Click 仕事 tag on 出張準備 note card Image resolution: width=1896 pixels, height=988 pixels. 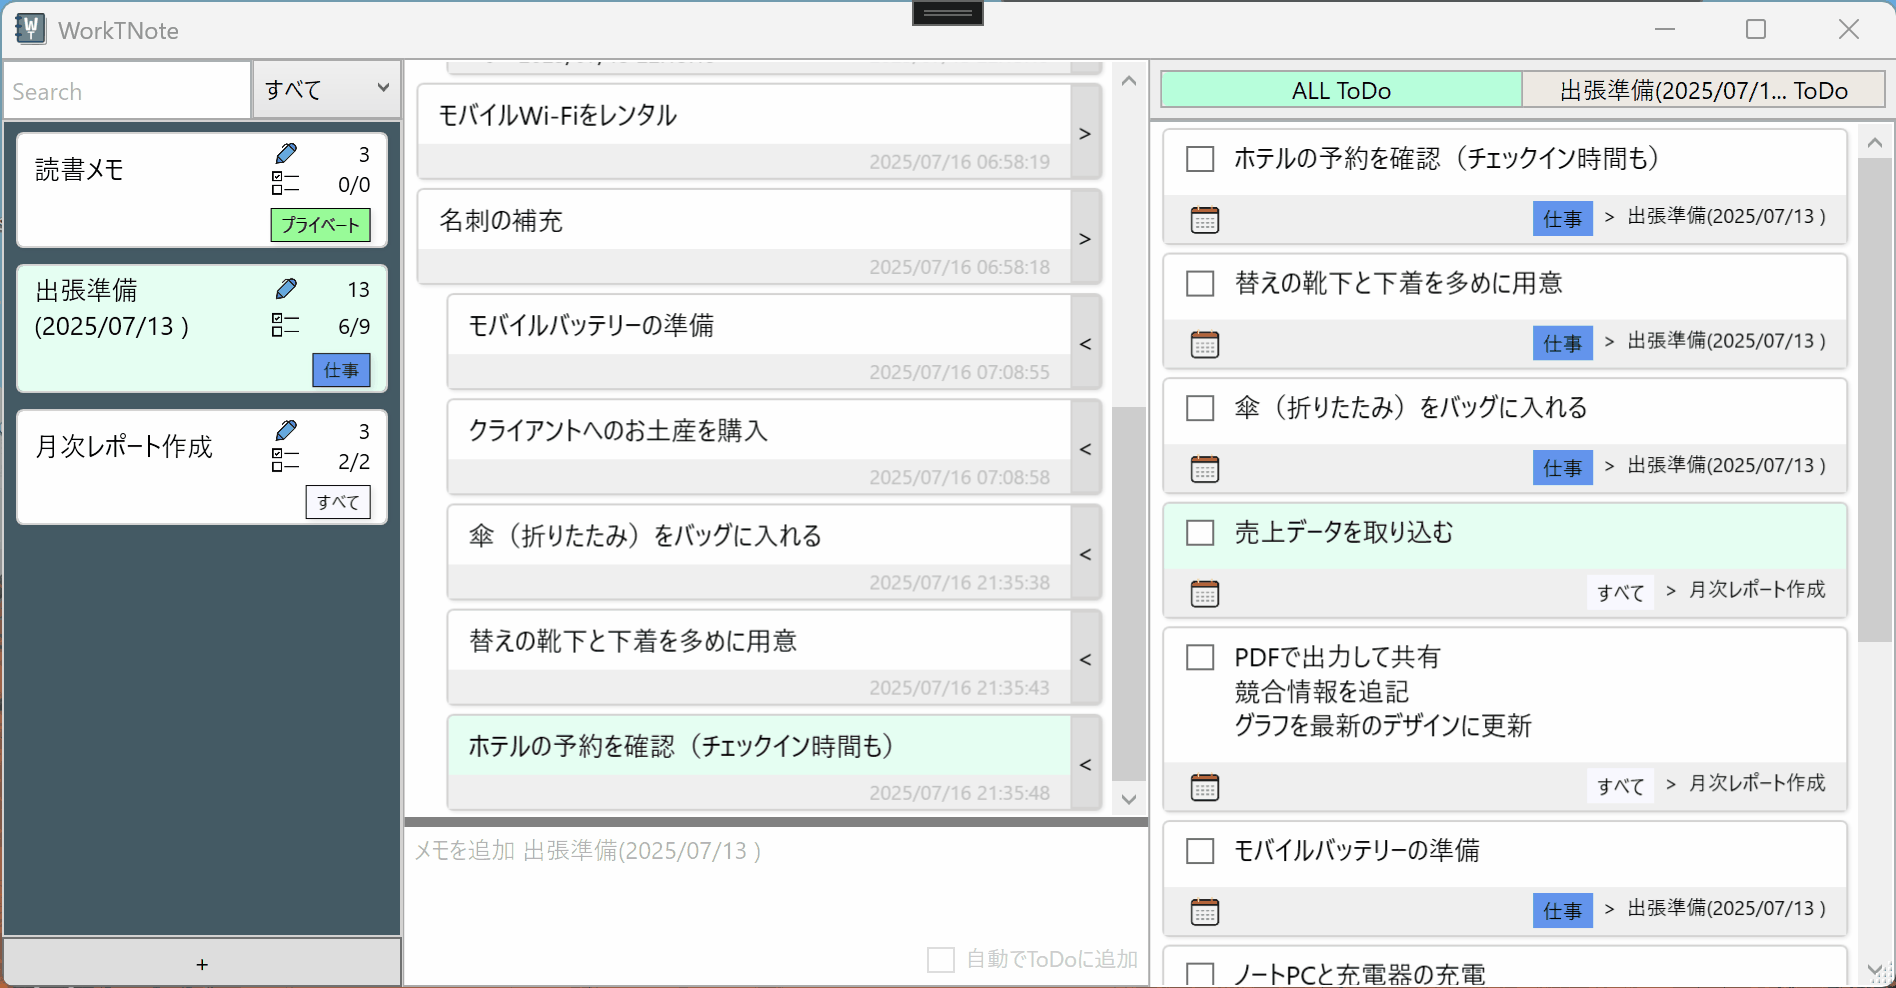341,370
